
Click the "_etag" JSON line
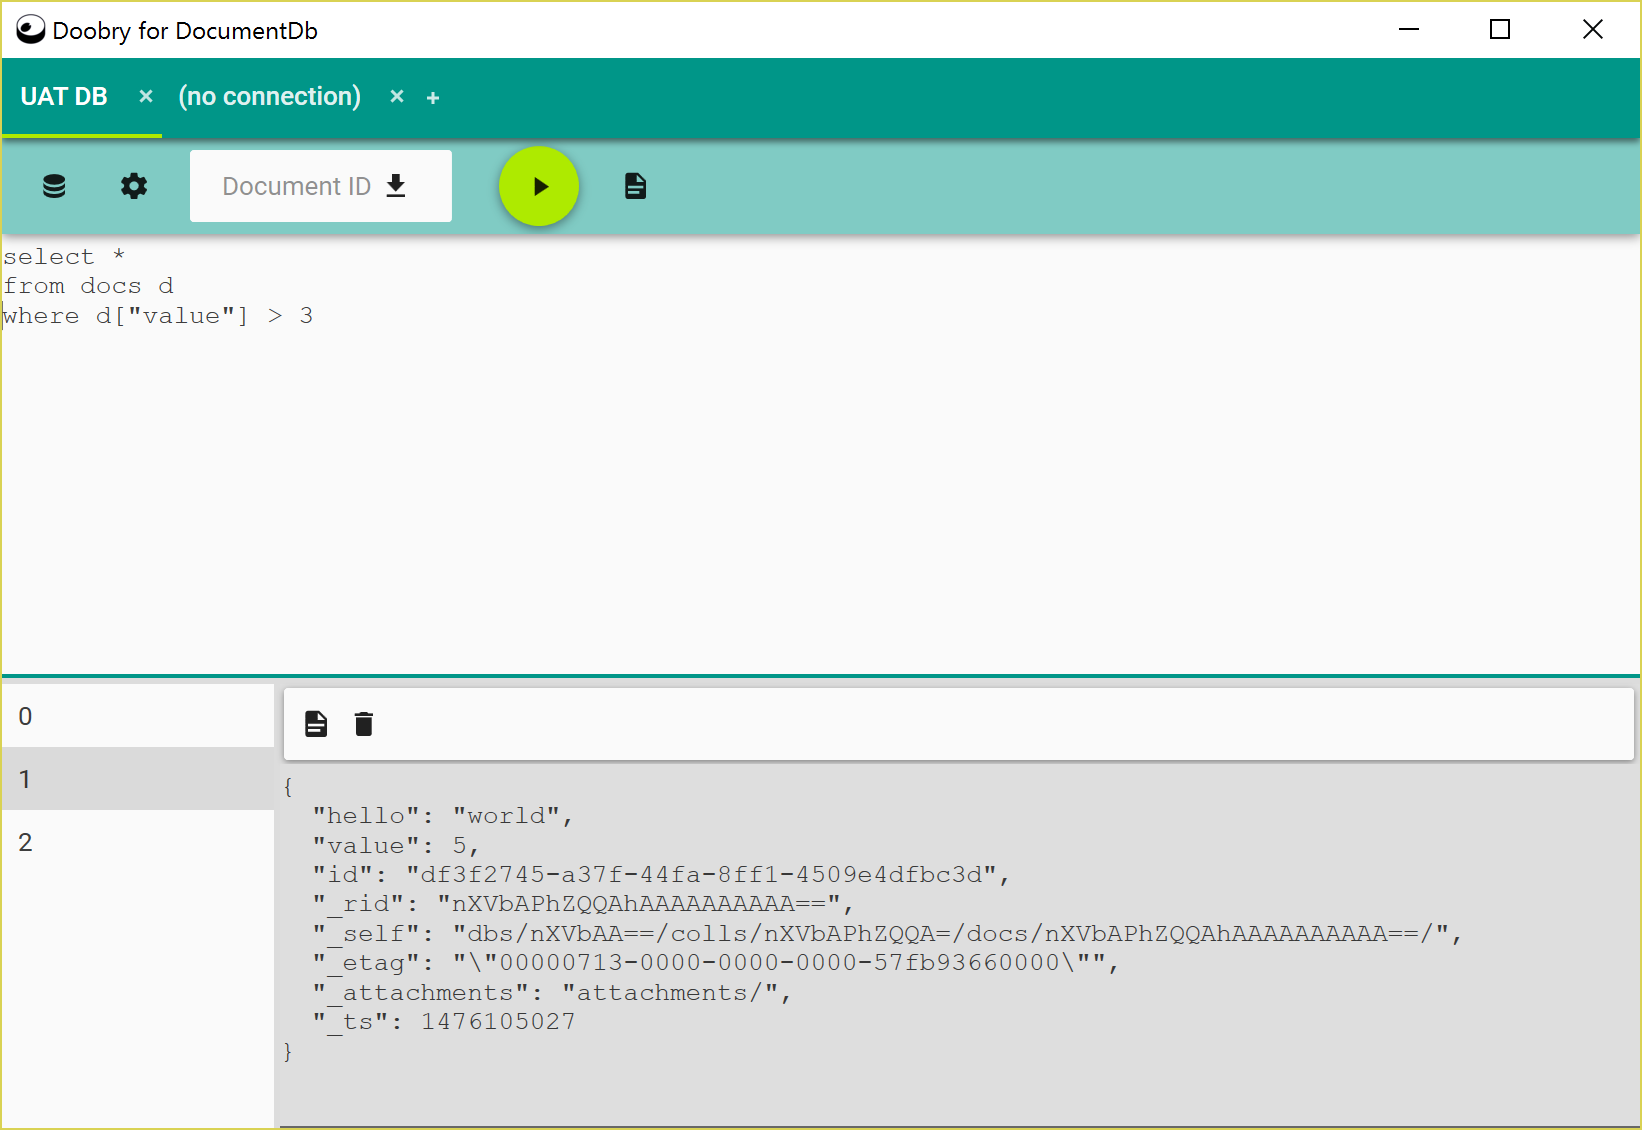[716, 963]
